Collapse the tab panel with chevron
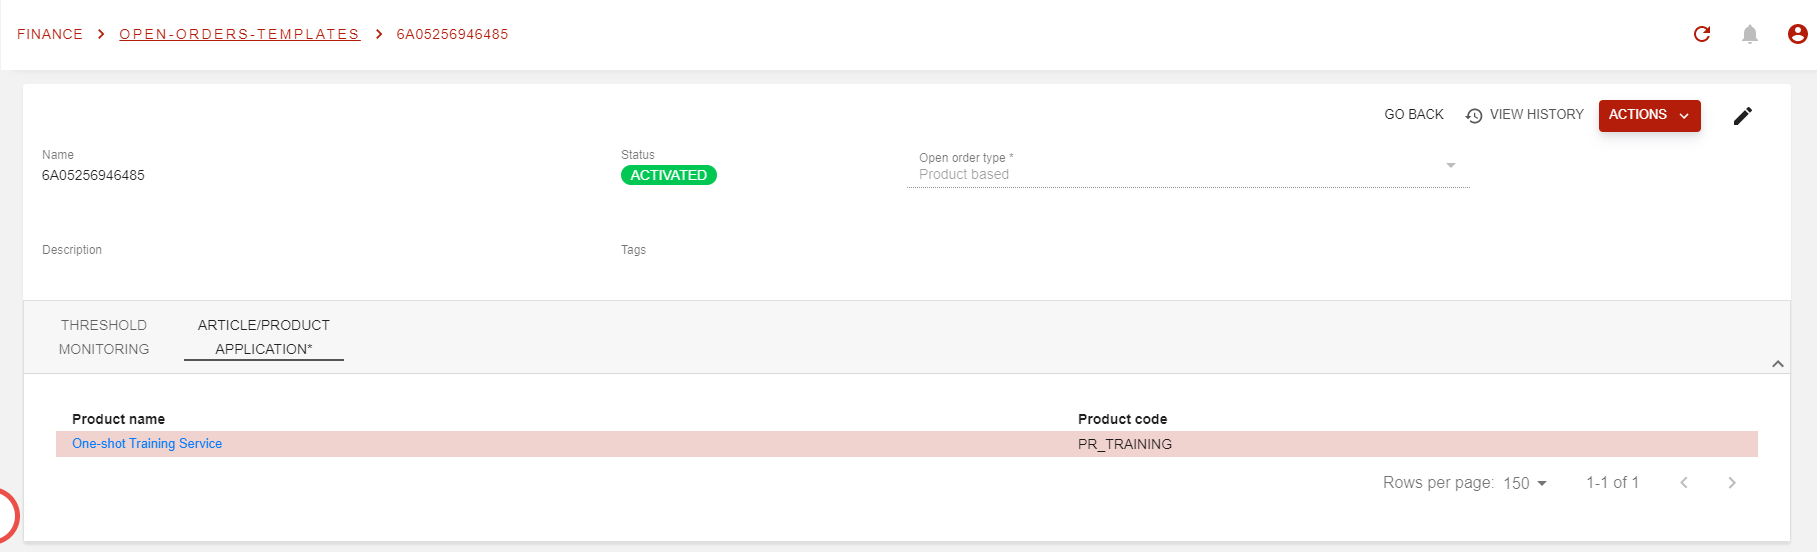The width and height of the screenshot is (1817, 552). tap(1778, 364)
